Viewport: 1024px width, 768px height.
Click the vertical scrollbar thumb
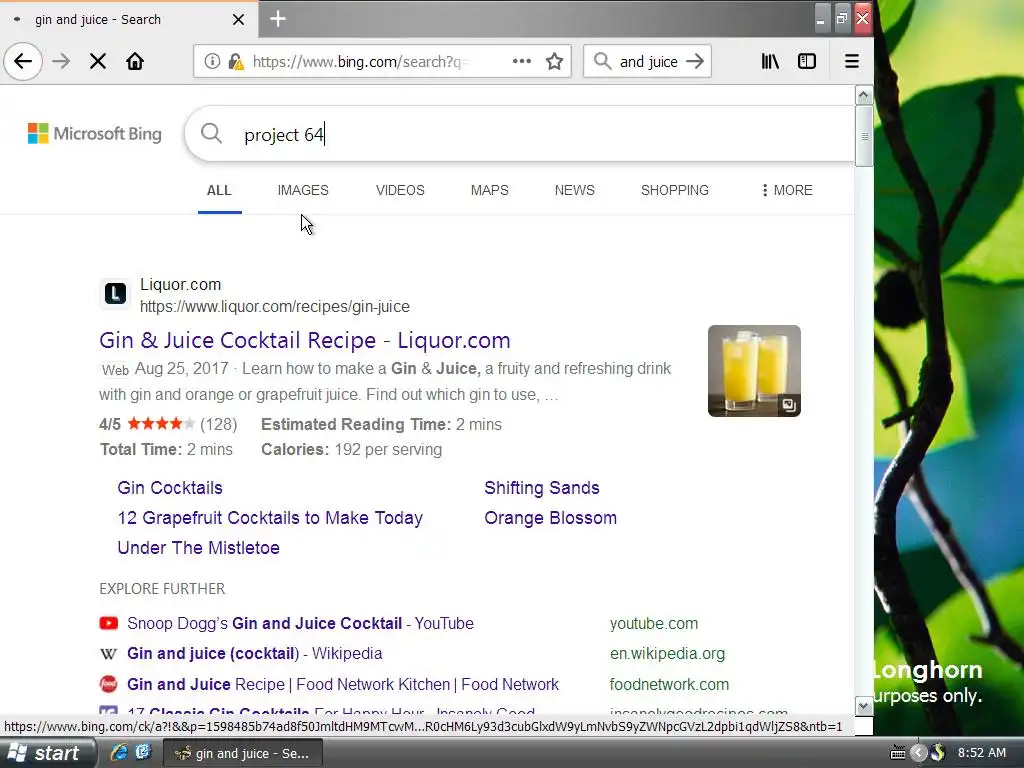point(864,136)
